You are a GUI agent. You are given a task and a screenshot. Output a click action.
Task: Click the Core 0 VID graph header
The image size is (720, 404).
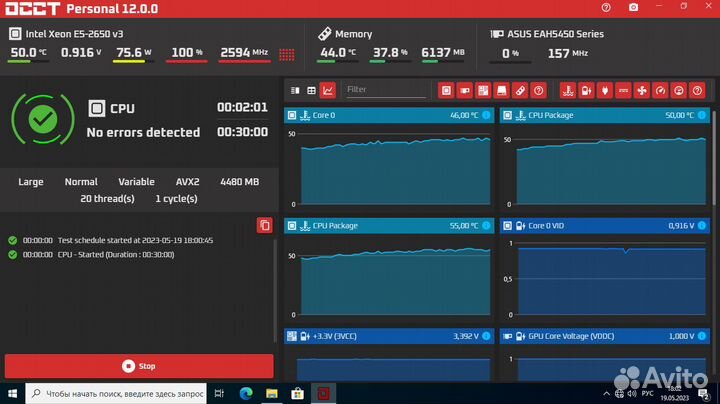pos(605,225)
